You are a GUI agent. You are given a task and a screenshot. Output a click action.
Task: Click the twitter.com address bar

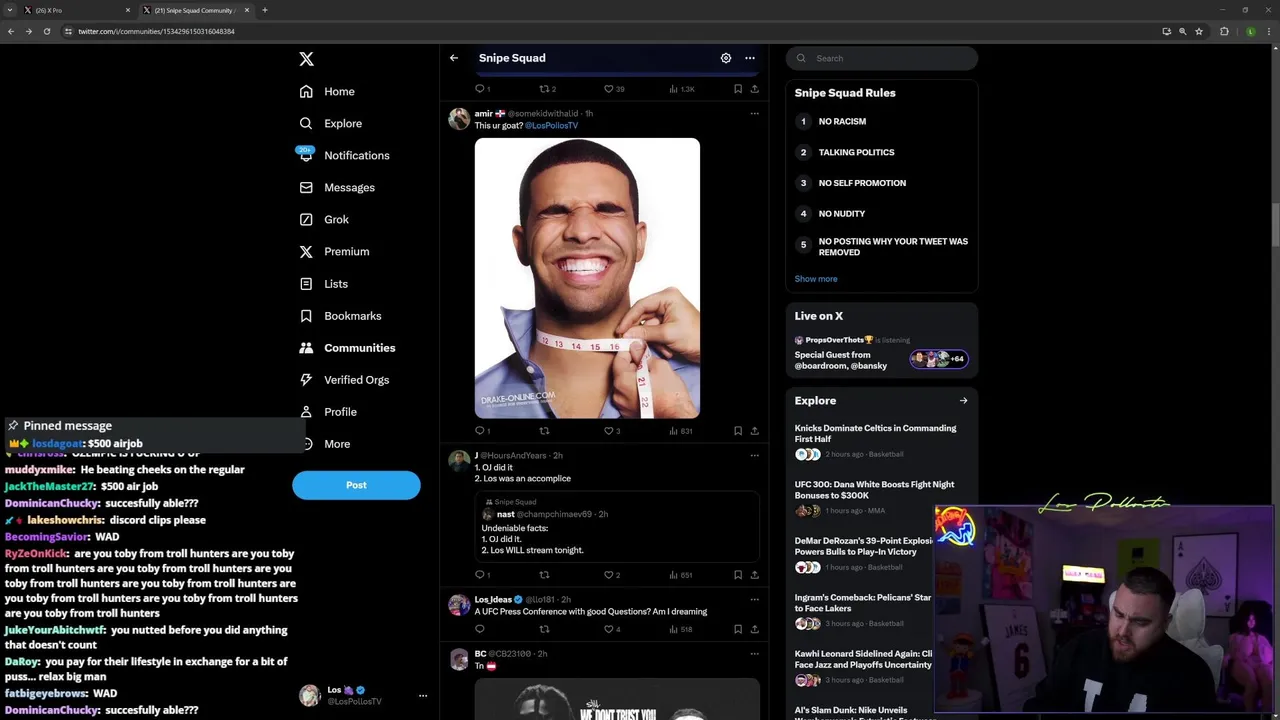[x=600, y=31]
